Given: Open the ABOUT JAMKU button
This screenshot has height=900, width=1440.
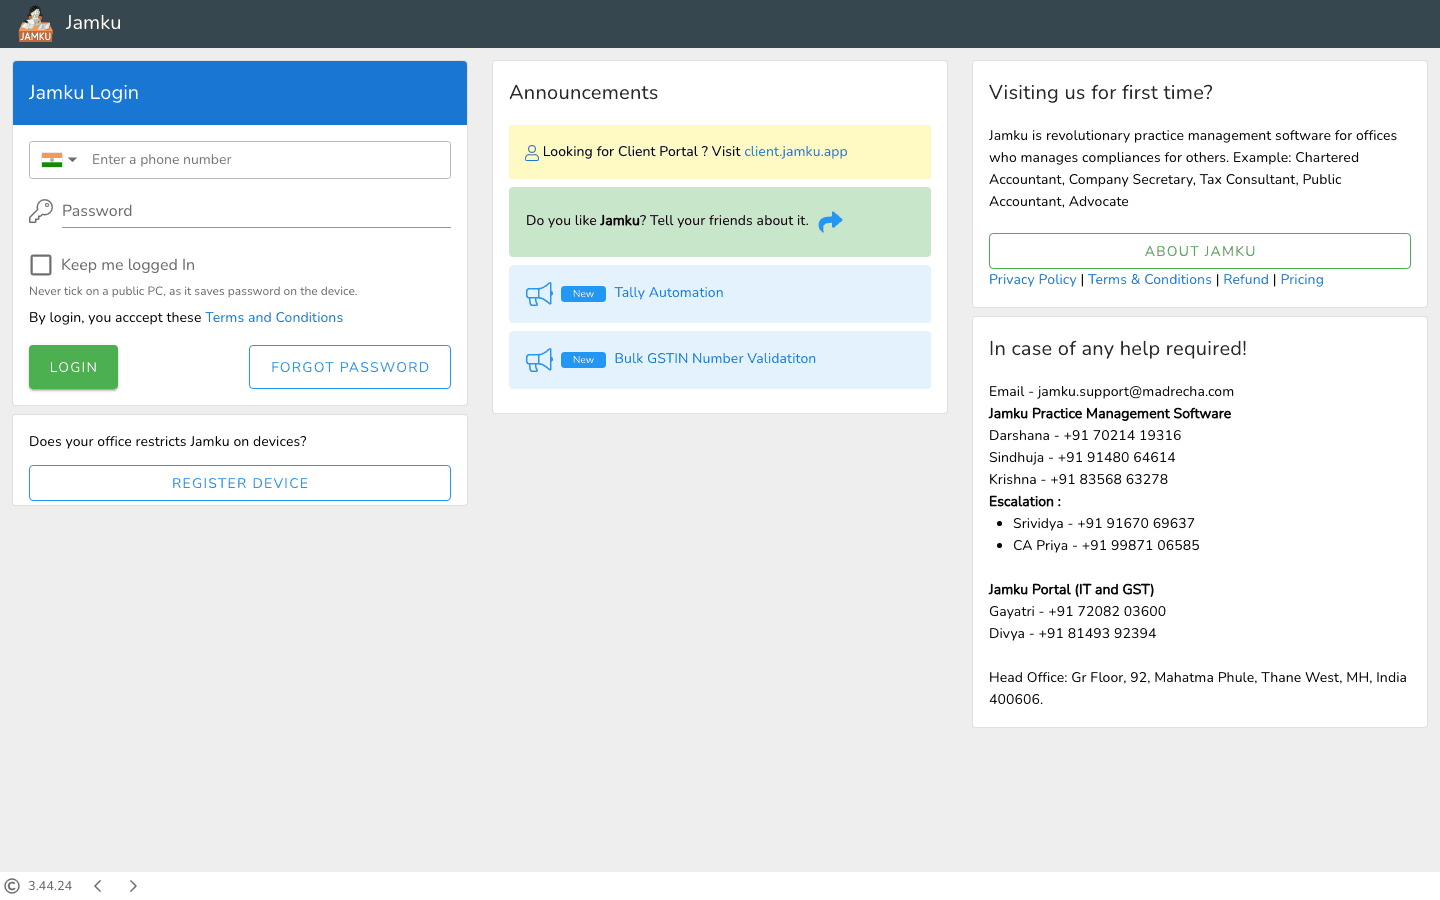Looking at the screenshot, I should (1200, 251).
